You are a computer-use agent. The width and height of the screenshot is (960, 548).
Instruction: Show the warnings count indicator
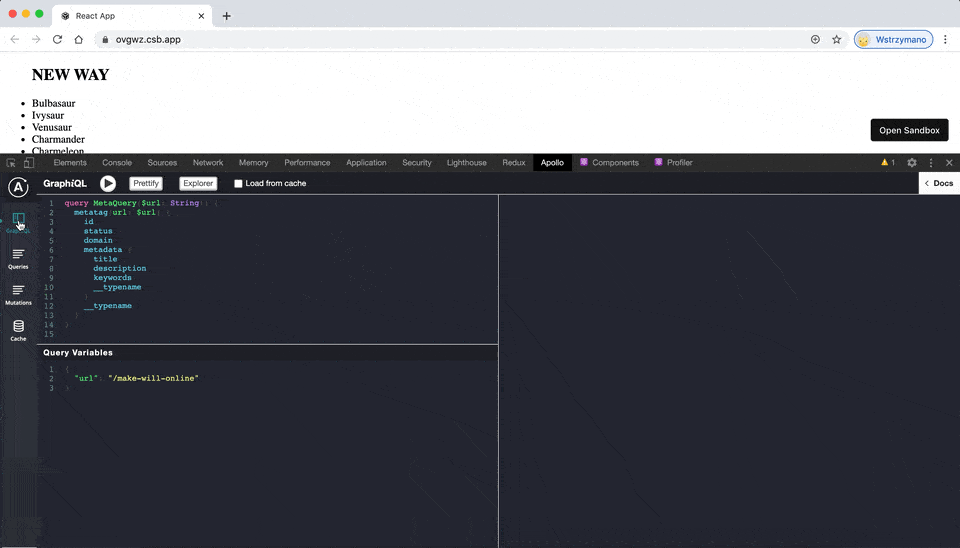[x=888, y=163]
